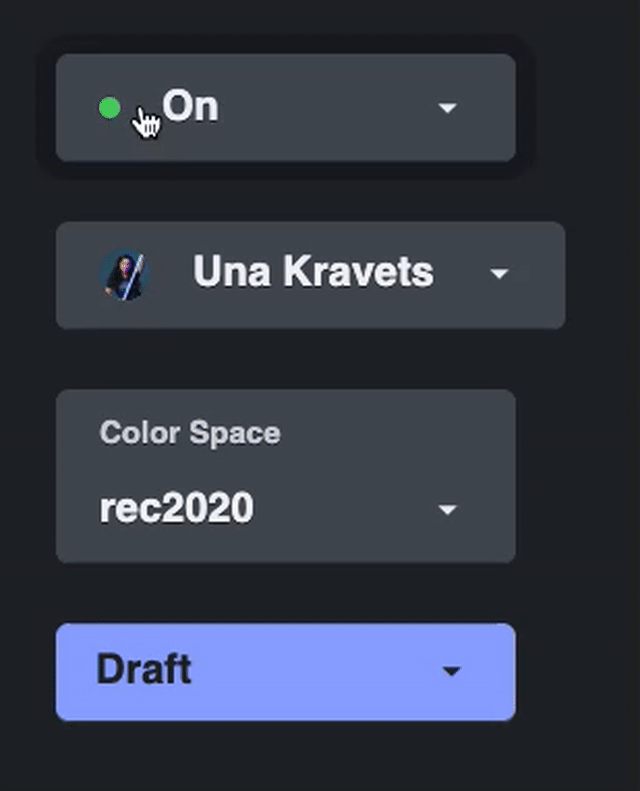Image resolution: width=640 pixels, height=791 pixels.
Task: Click empty area inside the On select
Action: (x=328, y=108)
